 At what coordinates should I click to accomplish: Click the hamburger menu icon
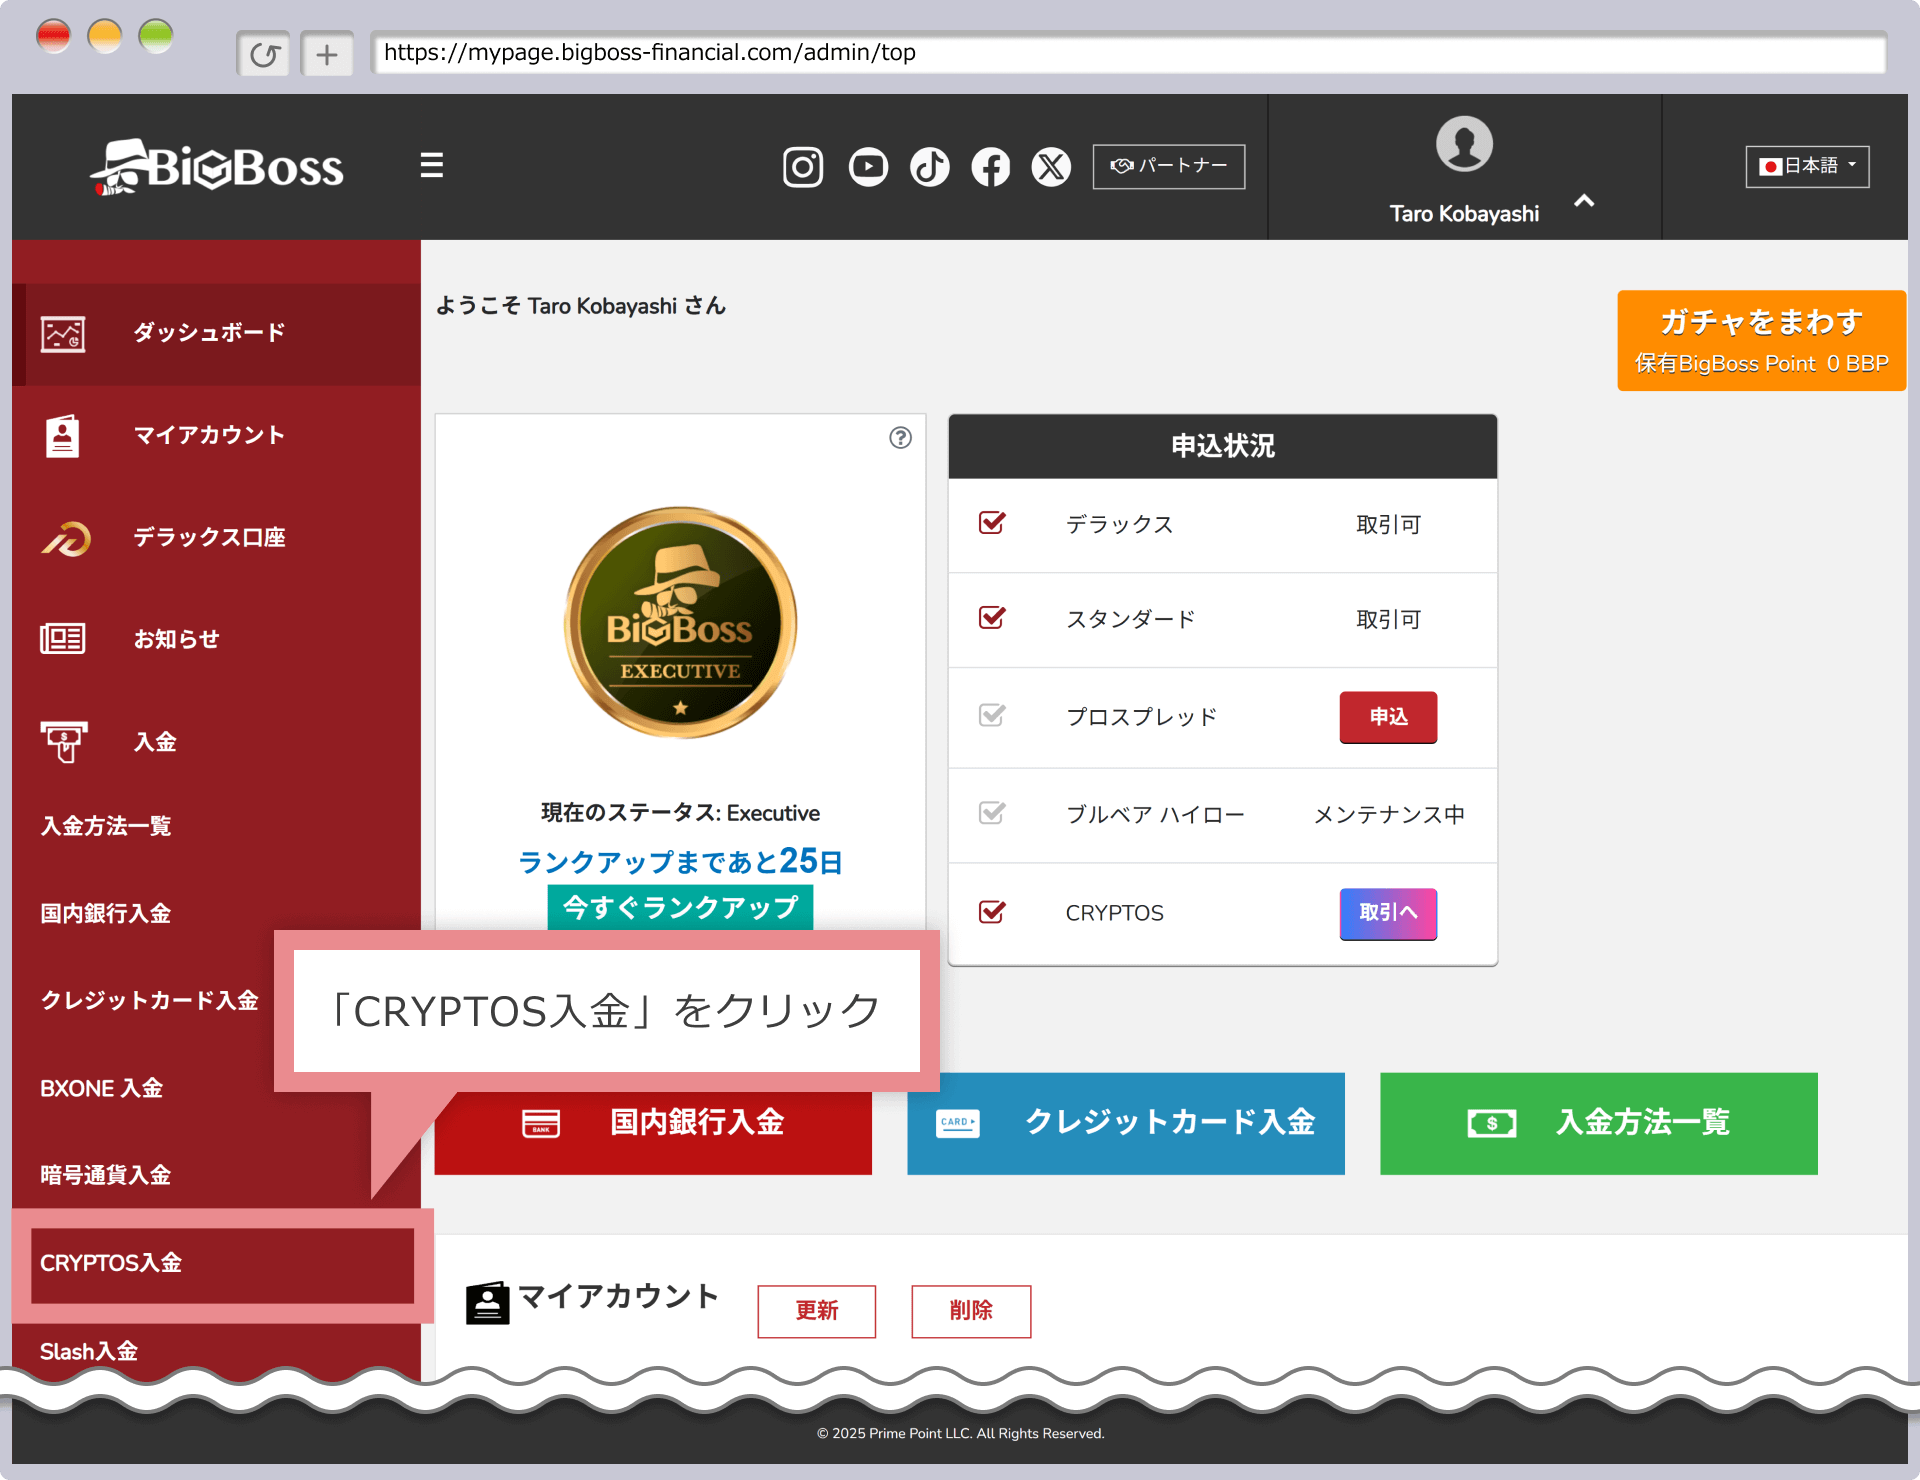coord(431,165)
